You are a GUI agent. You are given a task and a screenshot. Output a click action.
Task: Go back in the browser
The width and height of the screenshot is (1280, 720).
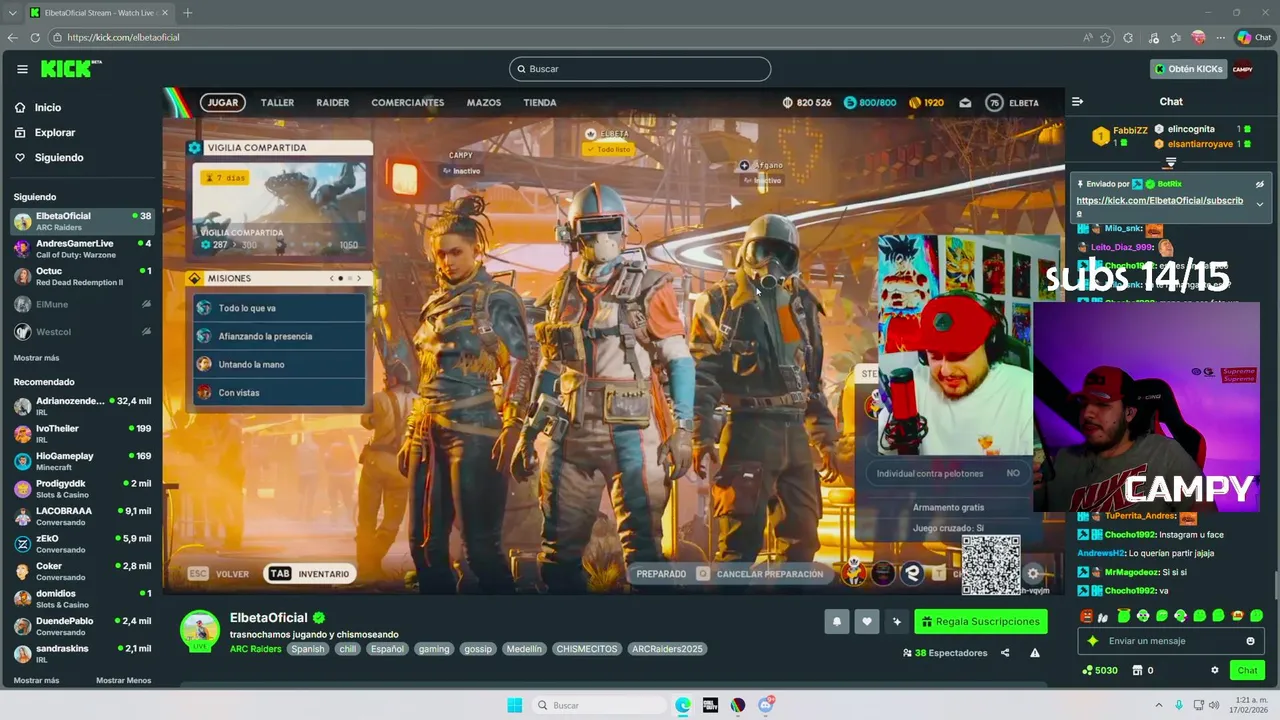tap(12, 38)
